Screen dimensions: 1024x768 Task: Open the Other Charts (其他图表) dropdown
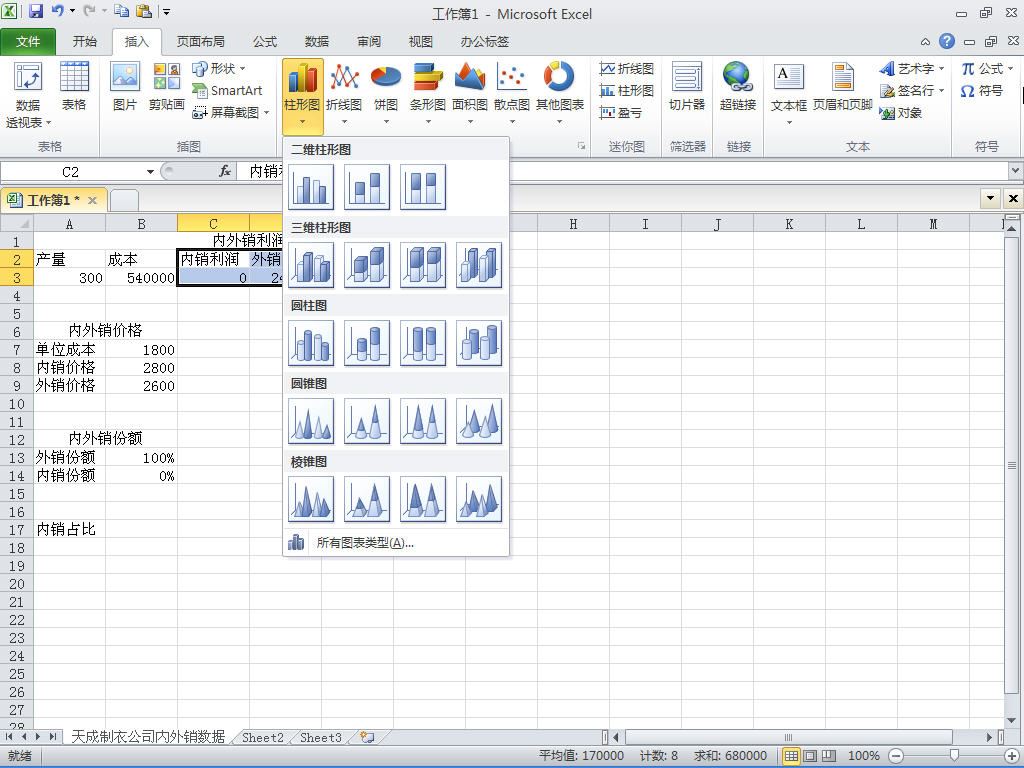[560, 93]
